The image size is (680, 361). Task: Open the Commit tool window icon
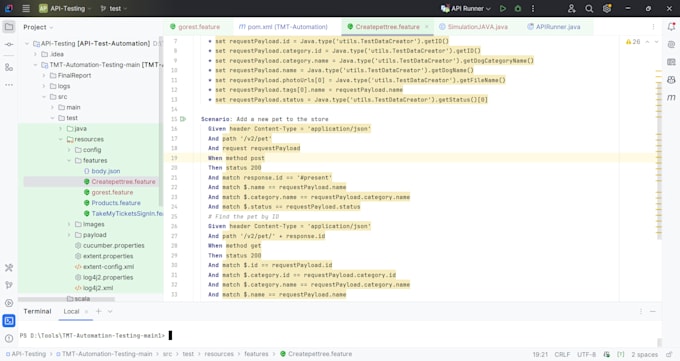point(9,44)
